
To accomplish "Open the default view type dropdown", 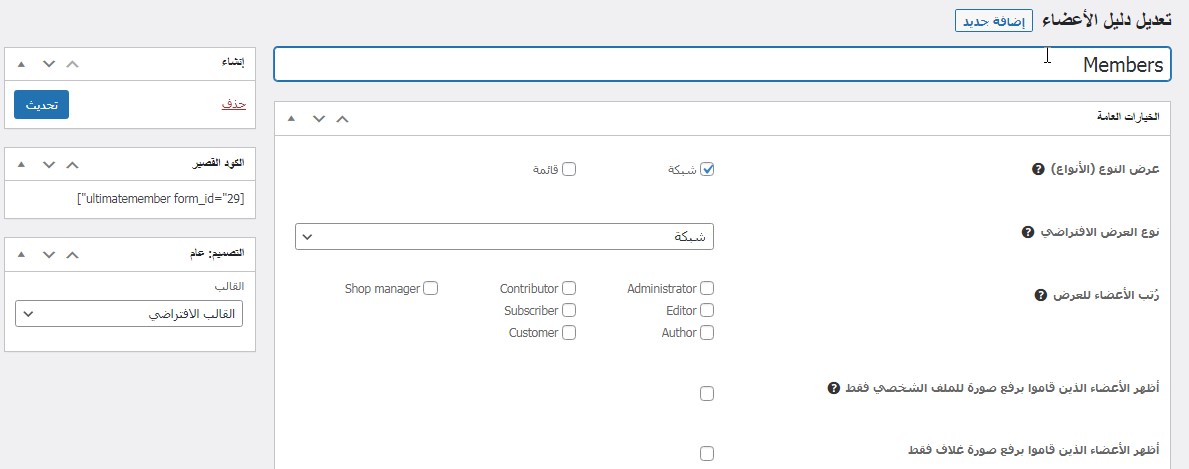I will (504, 237).
